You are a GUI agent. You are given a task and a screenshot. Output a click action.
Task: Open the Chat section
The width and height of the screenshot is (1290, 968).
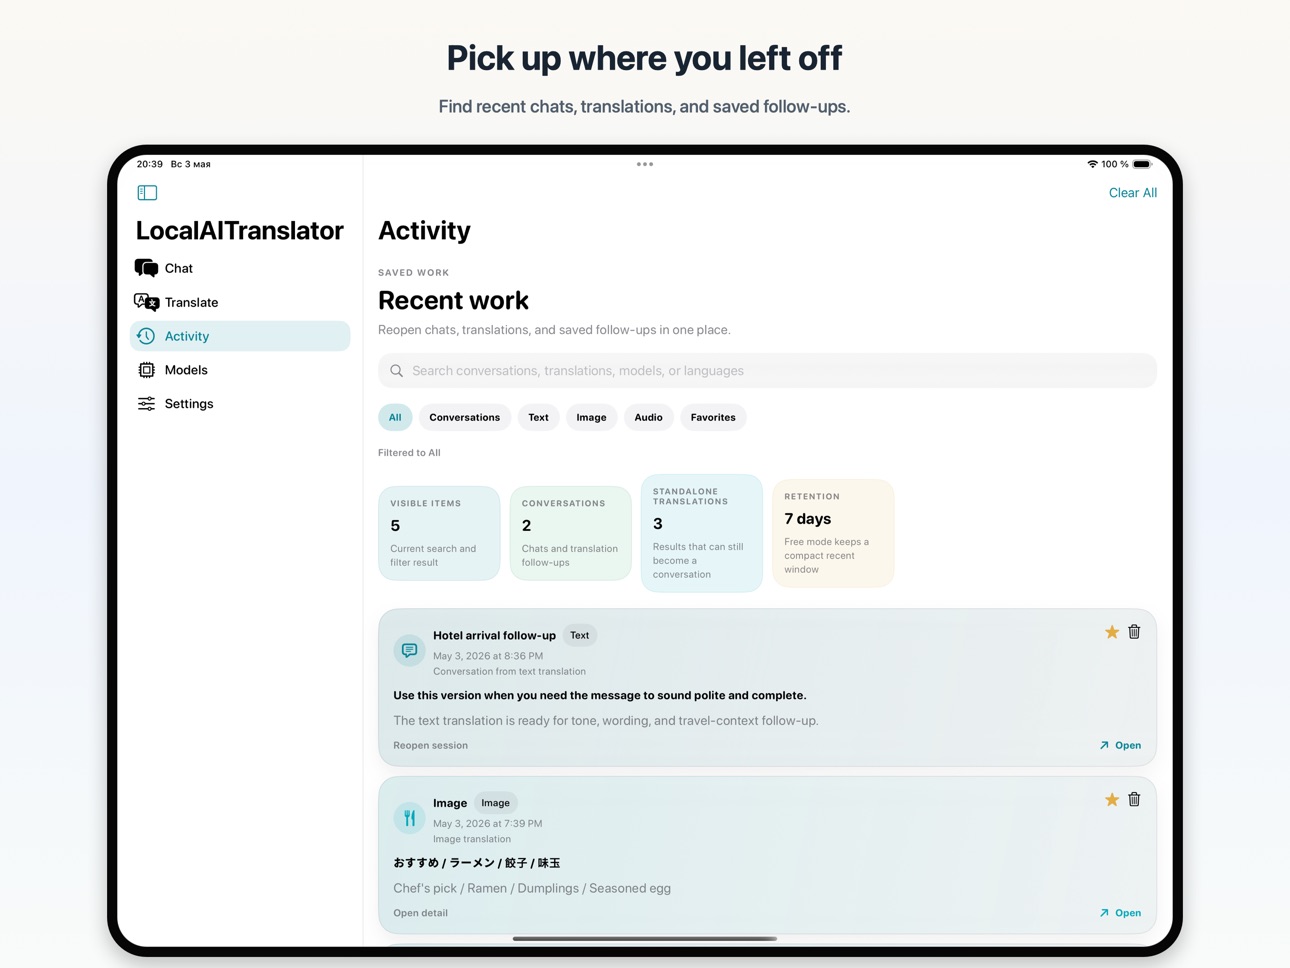point(240,268)
